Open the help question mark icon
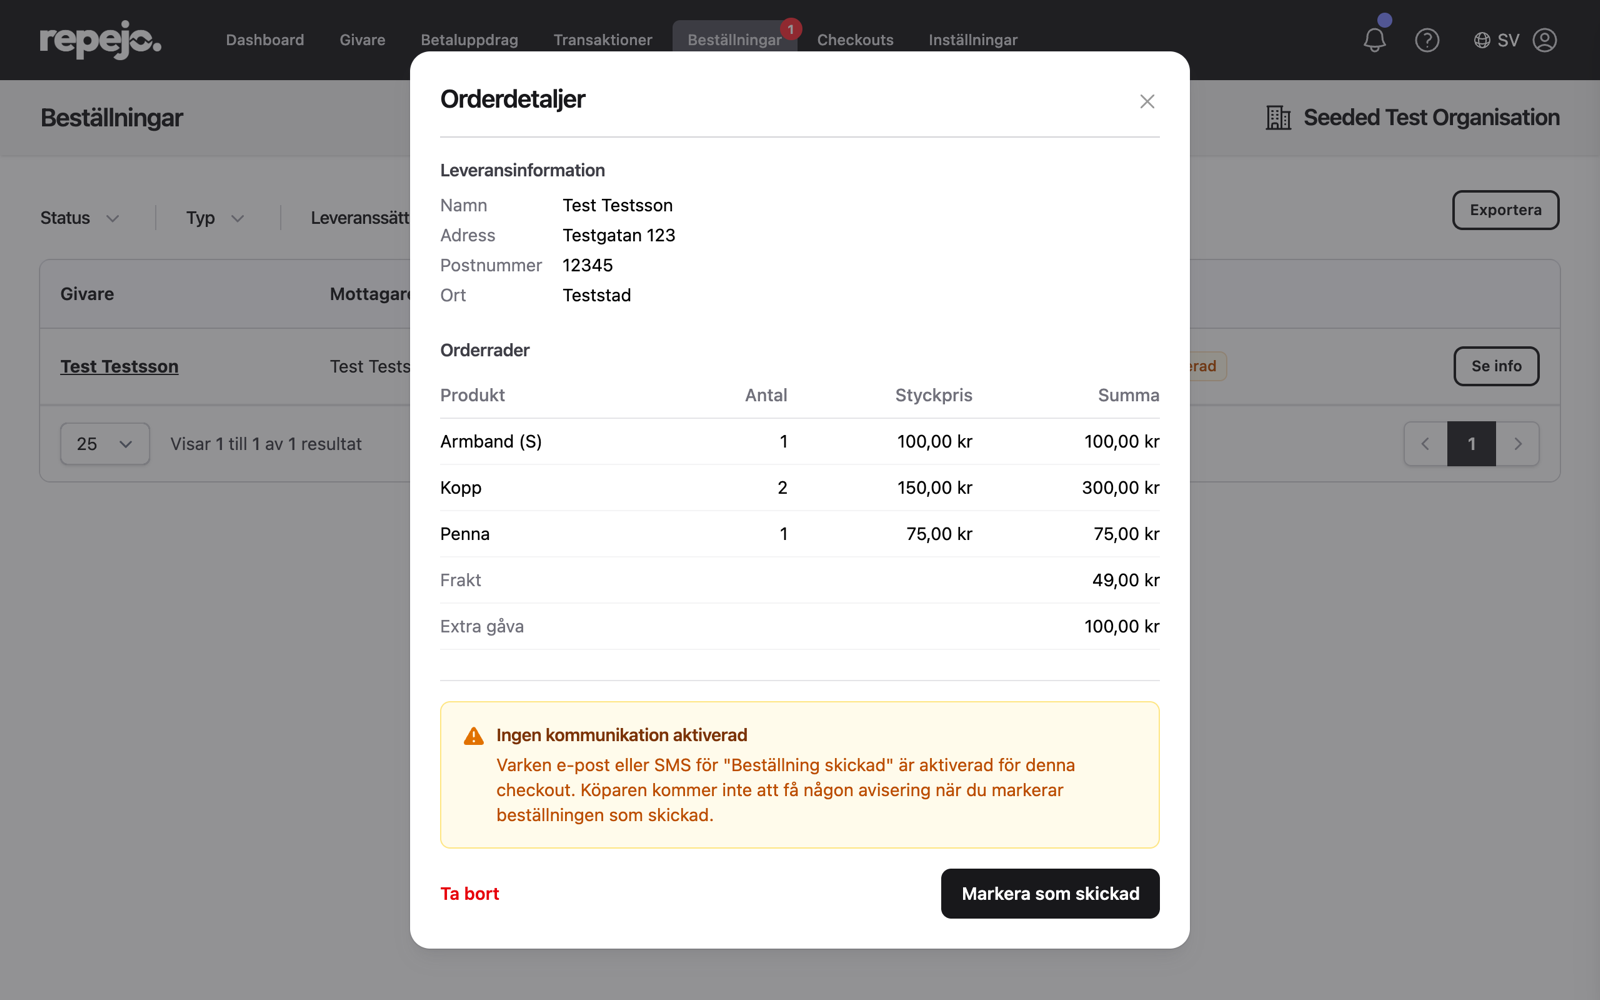This screenshot has height=1000, width=1600. click(x=1427, y=40)
